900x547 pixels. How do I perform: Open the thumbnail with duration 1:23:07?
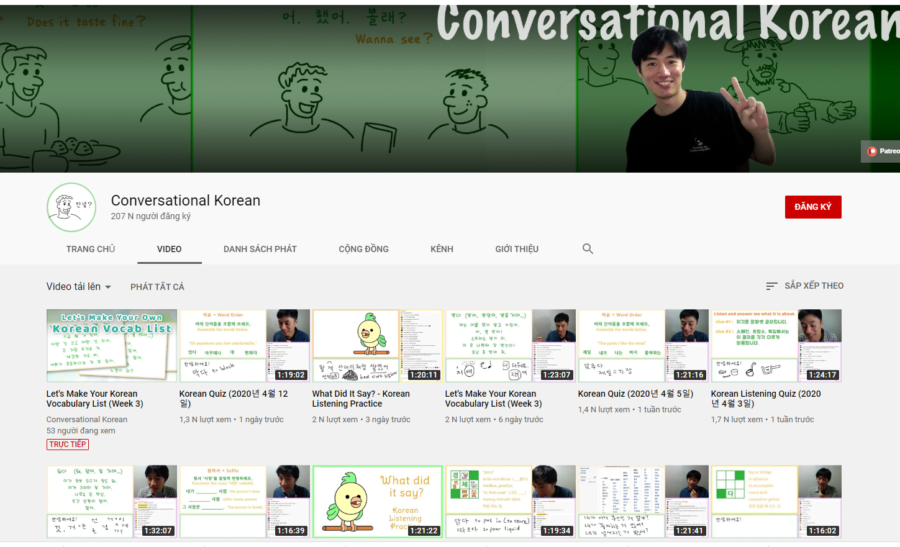coord(510,346)
